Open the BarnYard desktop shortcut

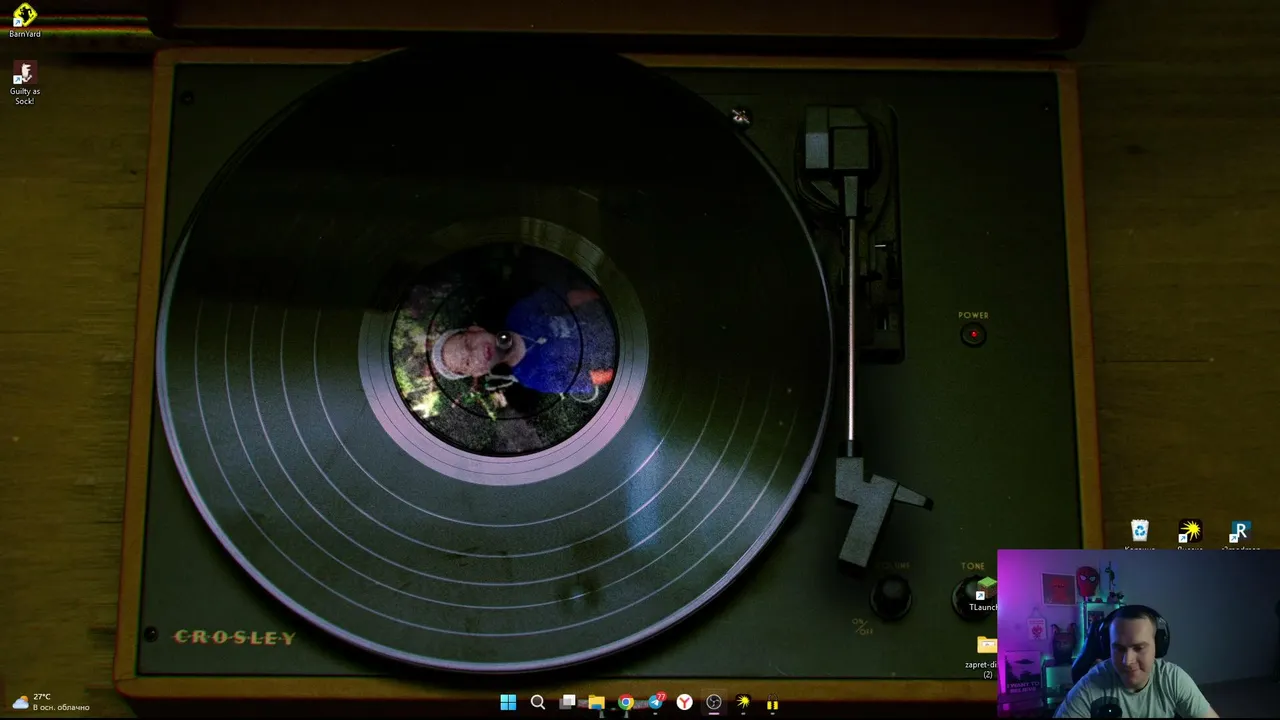coord(25,20)
